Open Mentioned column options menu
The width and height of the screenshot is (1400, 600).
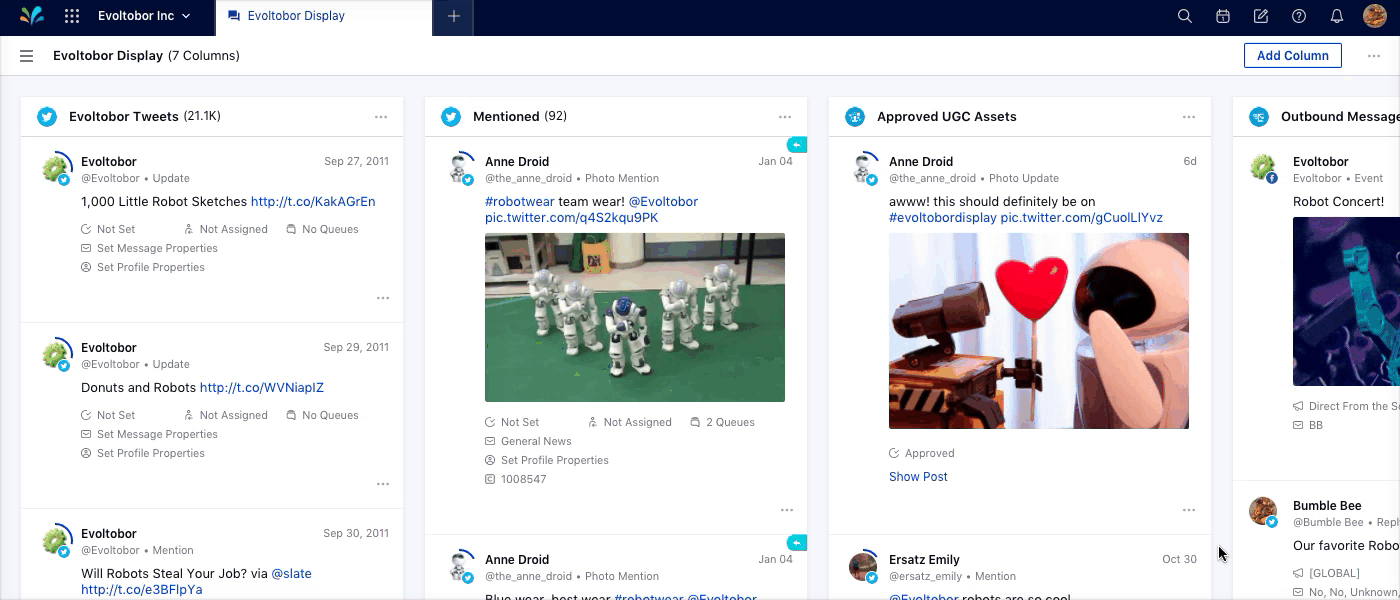pyautogui.click(x=785, y=117)
